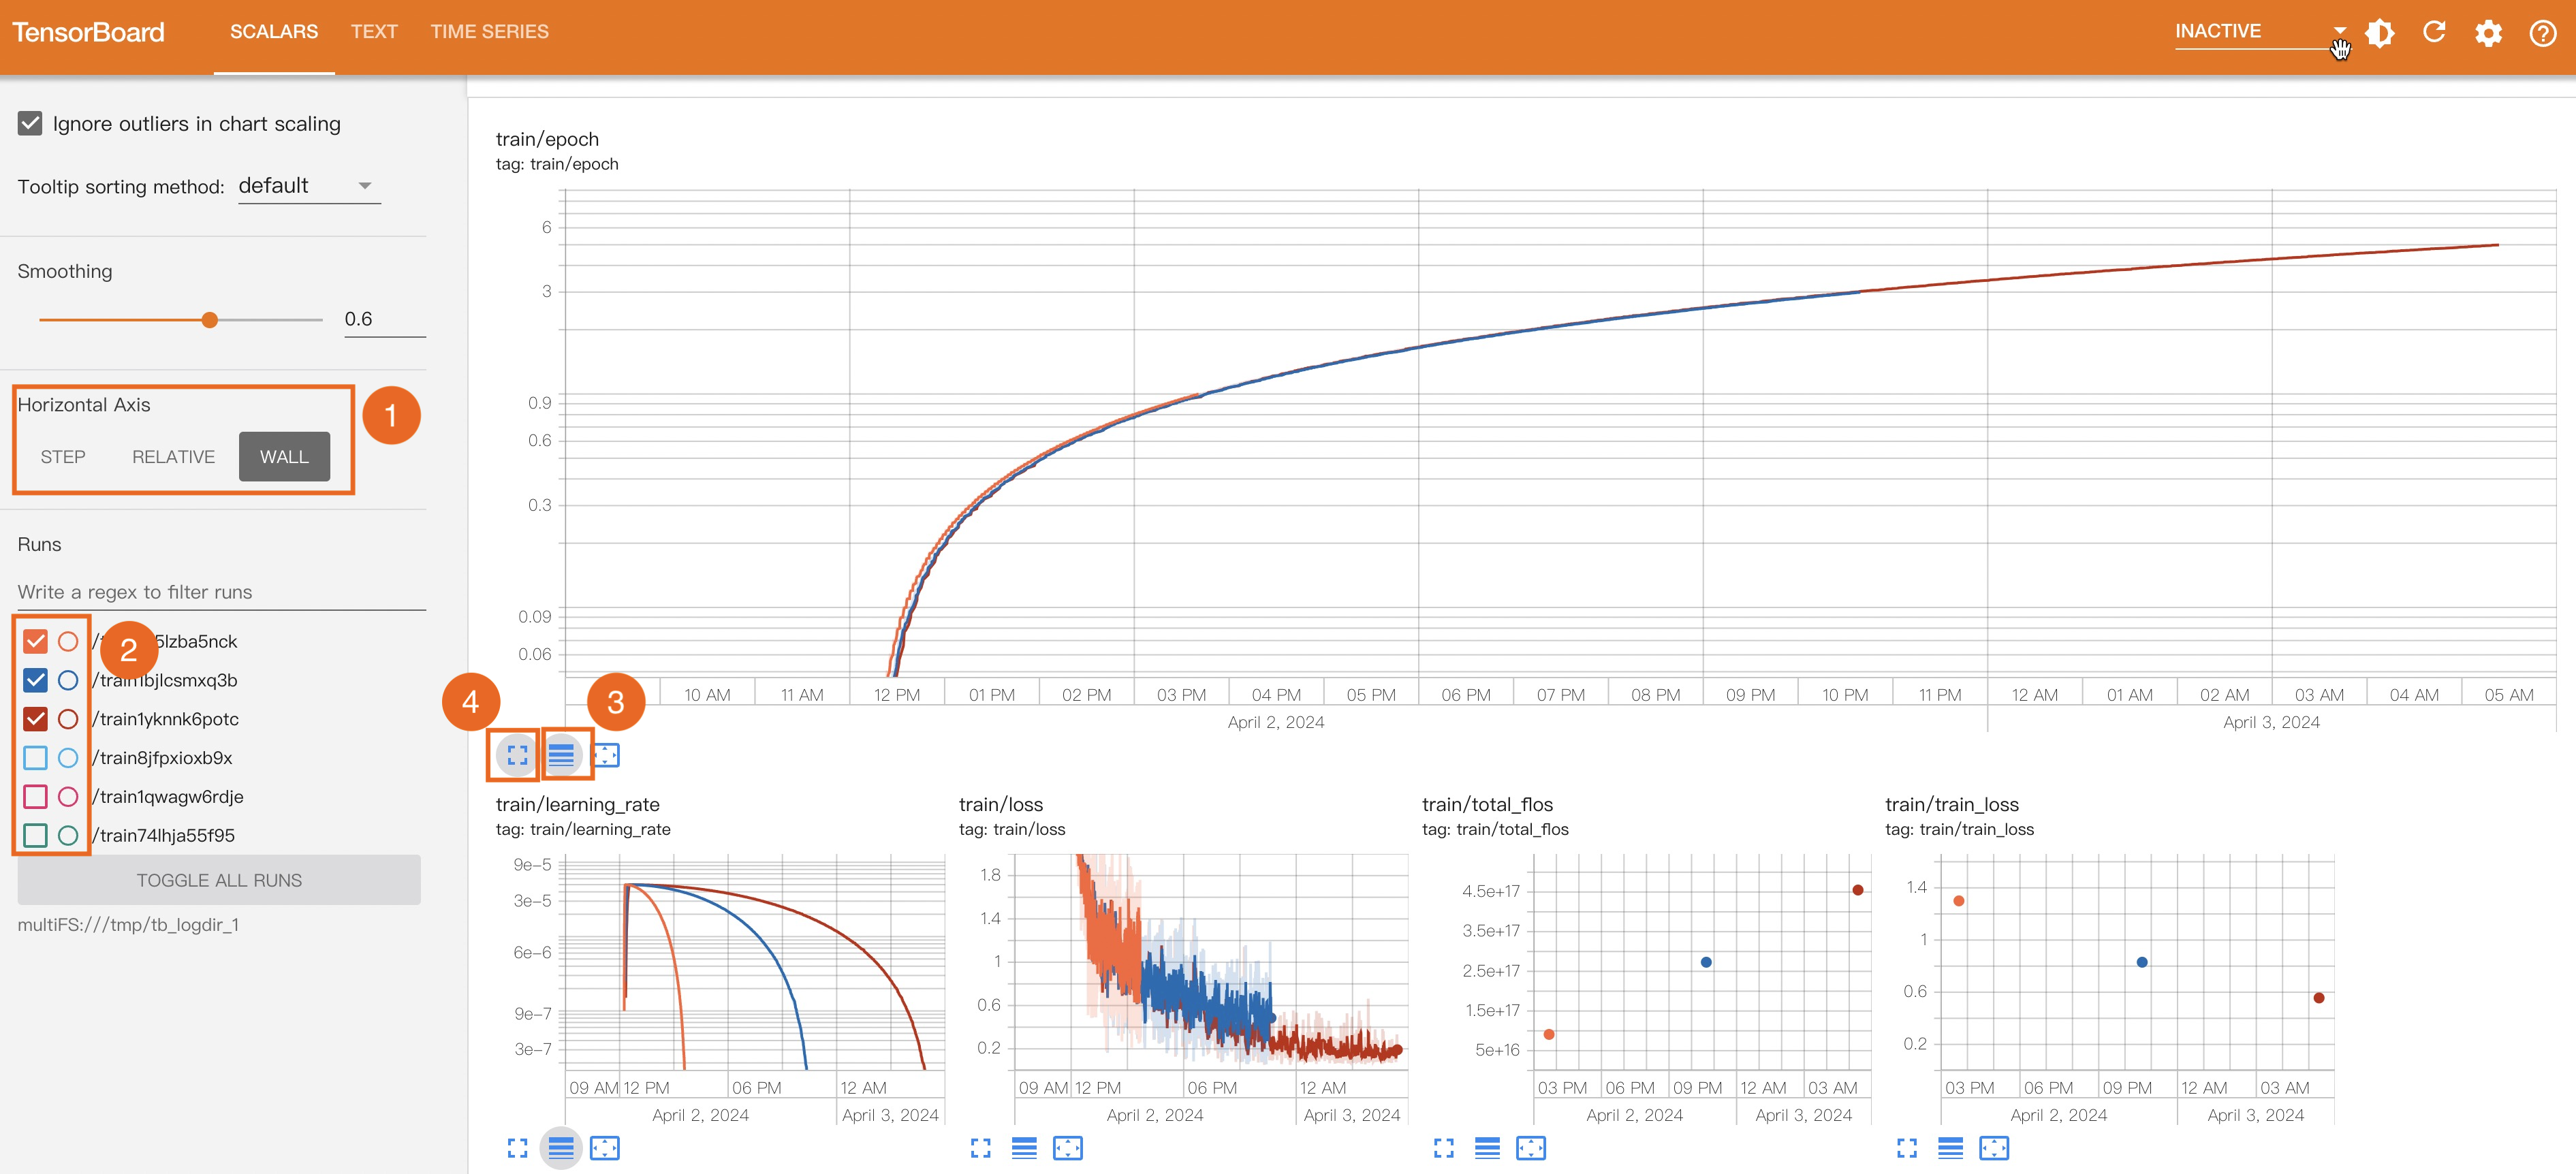Toggle y-axis log scale on train/epoch chart
2576x1174 pixels.
pyautogui.click(x=561, y=754)
